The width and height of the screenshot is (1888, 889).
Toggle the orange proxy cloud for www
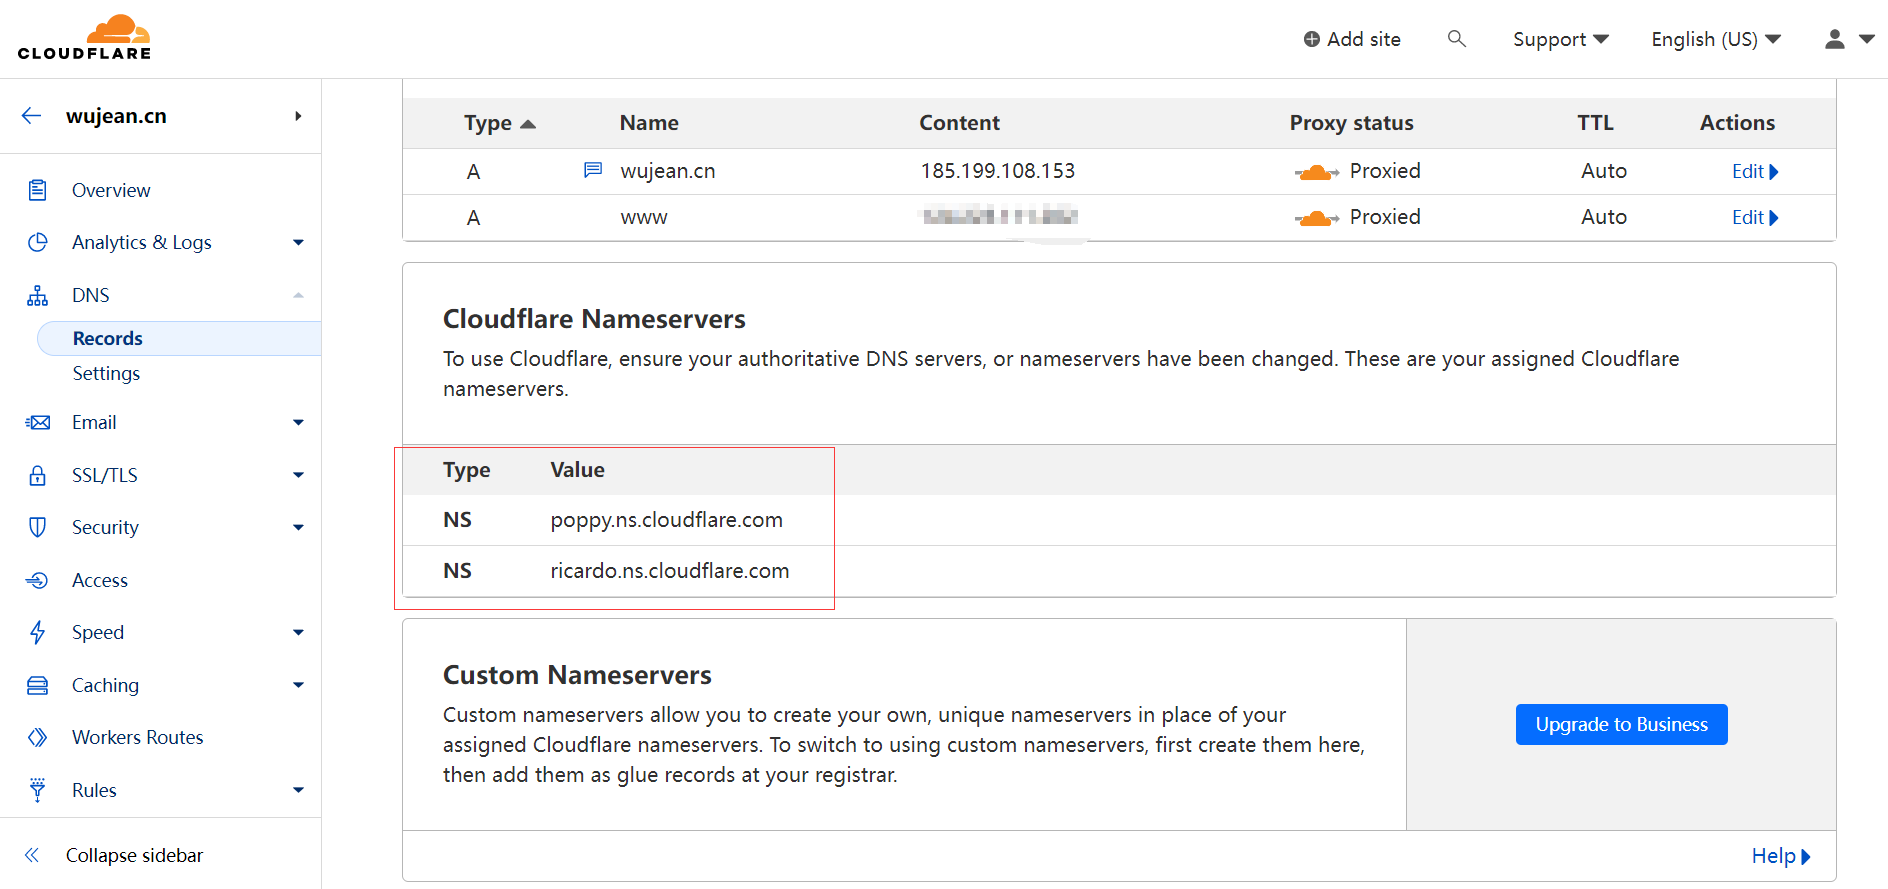tap(1317, 218)
